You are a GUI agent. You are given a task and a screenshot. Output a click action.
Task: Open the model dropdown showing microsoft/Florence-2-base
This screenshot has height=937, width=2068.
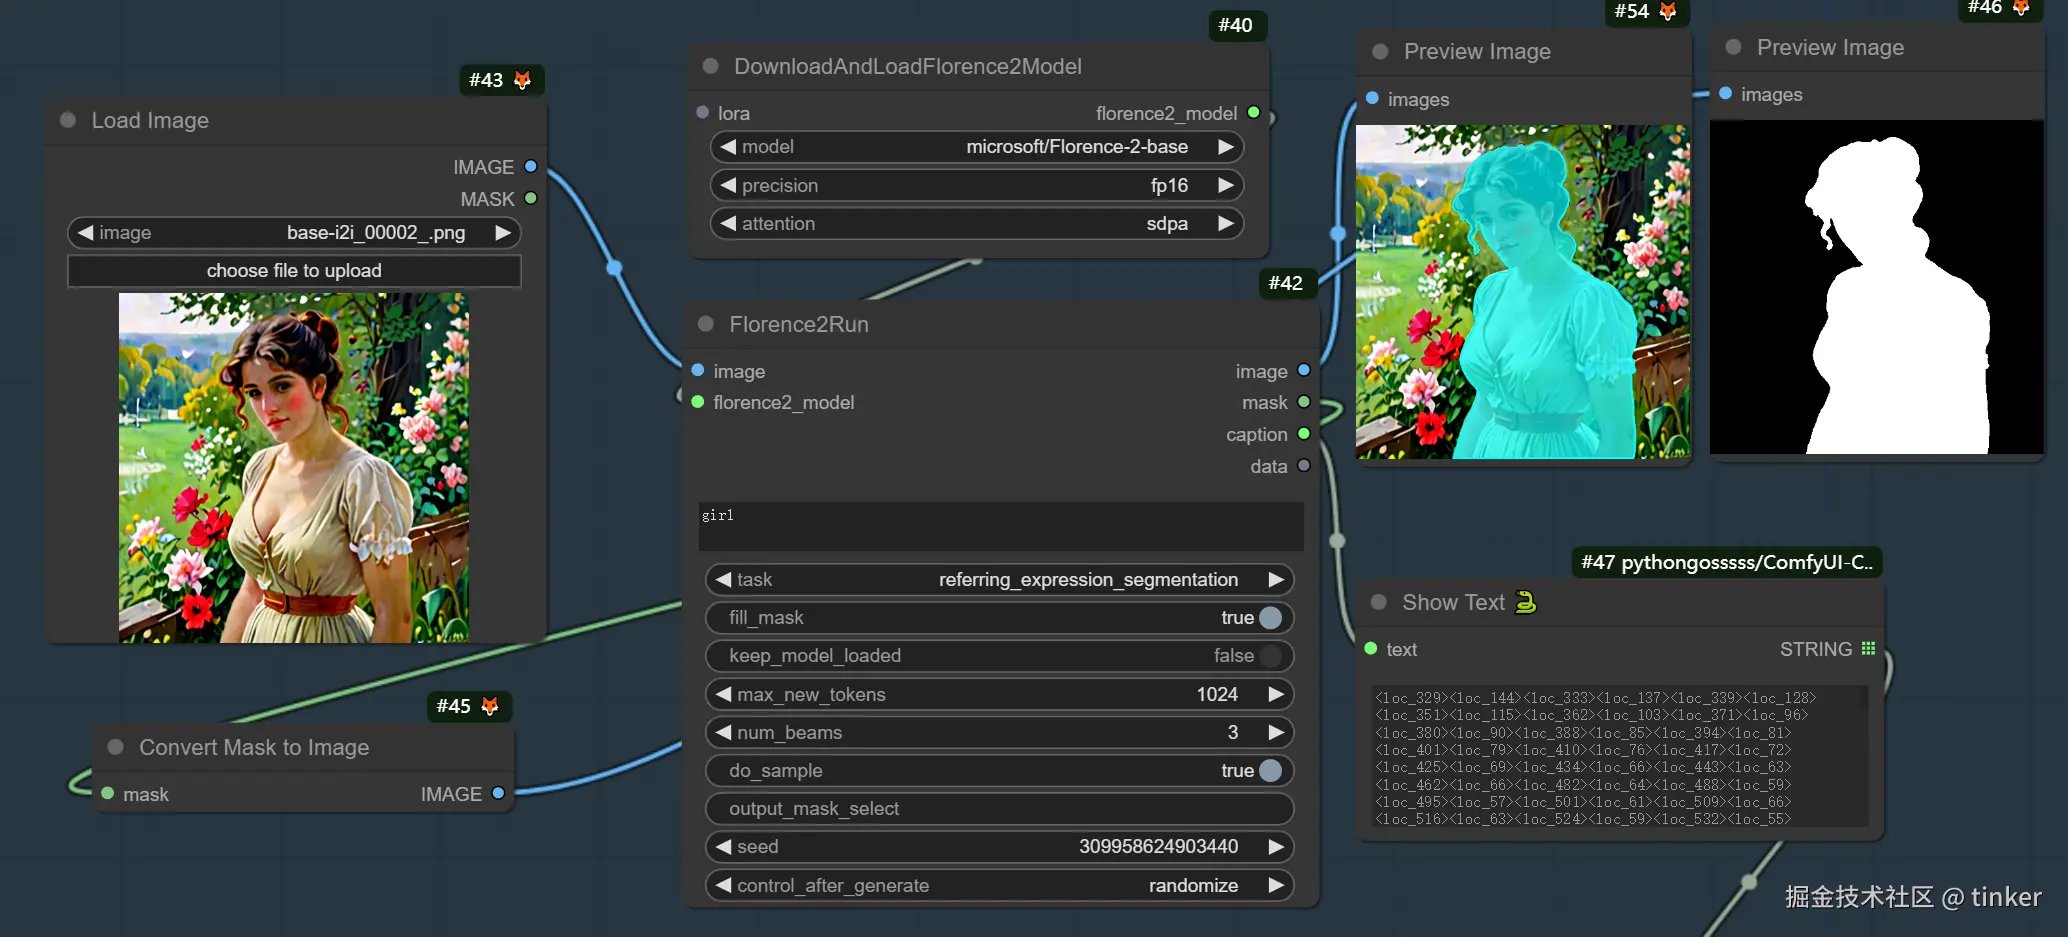click(x=977, y=147)
